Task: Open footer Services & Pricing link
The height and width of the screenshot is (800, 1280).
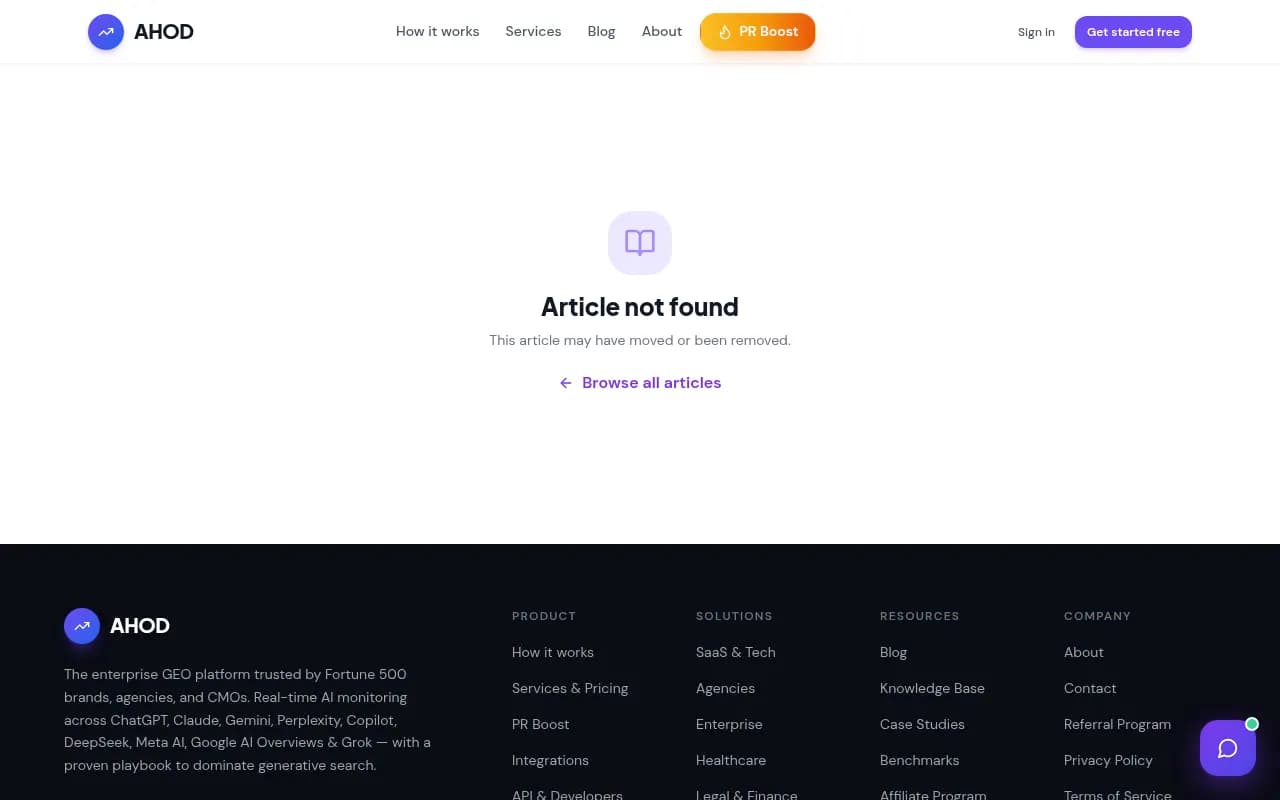Action: click(x=570, y=688)
